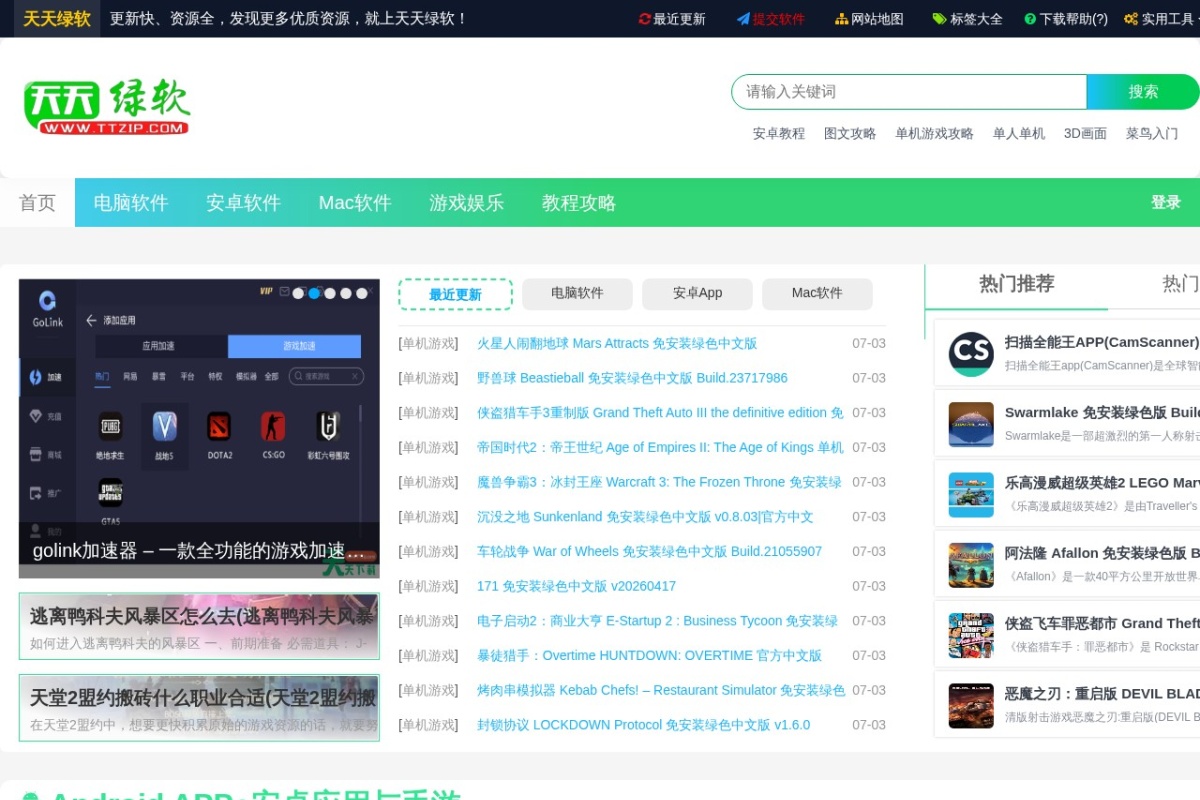This screenshot has height=800, width=1200.
Task: Click the 乐高漫威超级英雄2 game icon
Action: [971, 495]
